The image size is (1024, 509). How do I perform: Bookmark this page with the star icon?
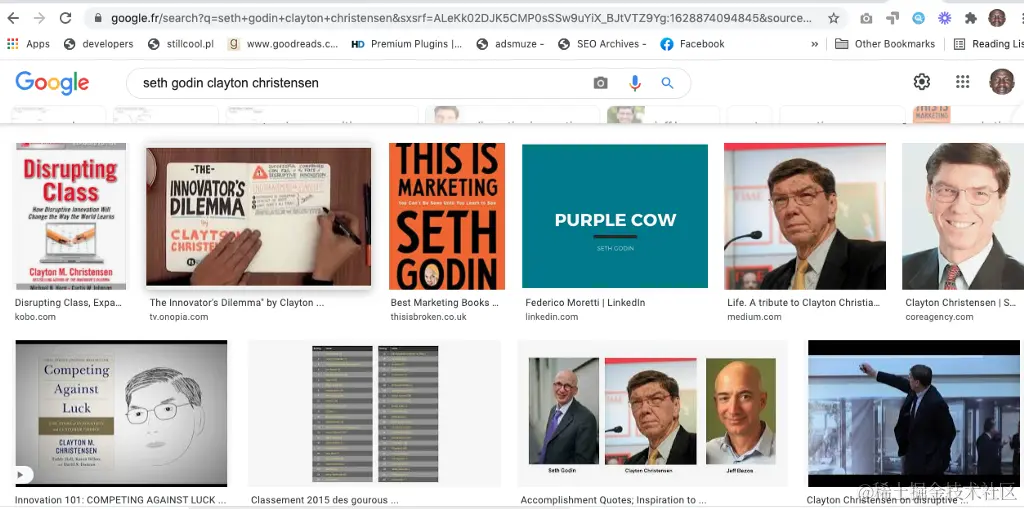[x=833, y=18]
